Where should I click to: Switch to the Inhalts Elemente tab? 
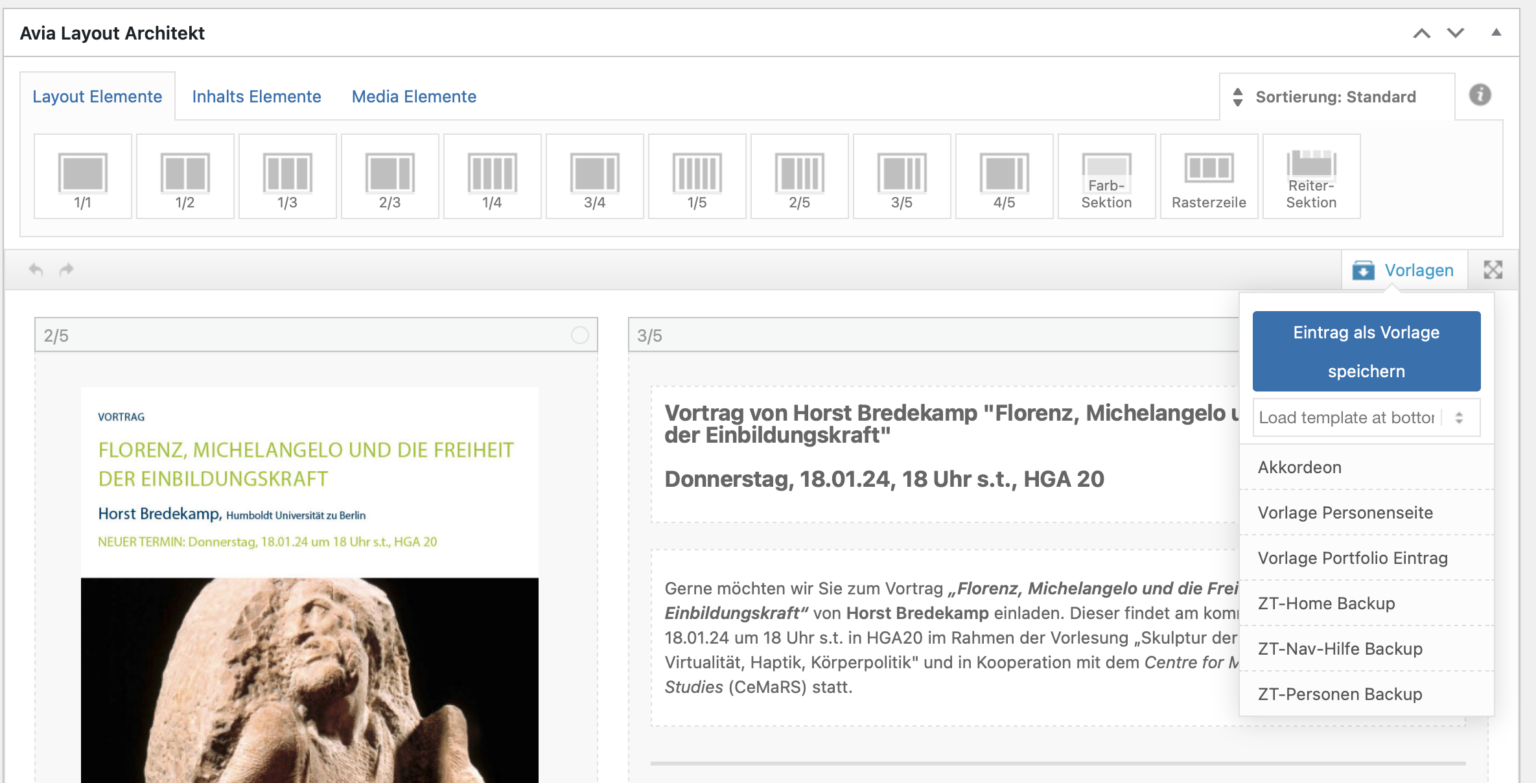click(x=257, y=96)
